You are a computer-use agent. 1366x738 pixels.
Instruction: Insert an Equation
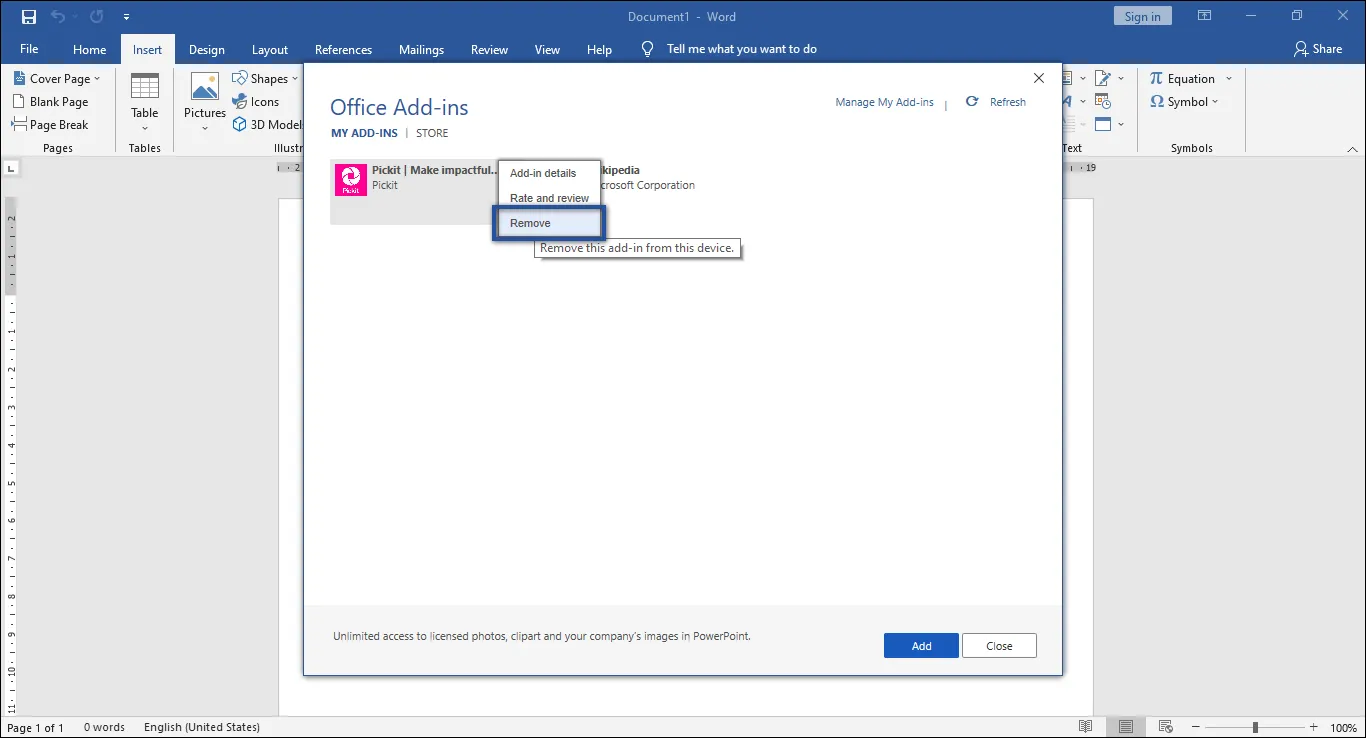pyautogui.click(x=1185, y=78)
